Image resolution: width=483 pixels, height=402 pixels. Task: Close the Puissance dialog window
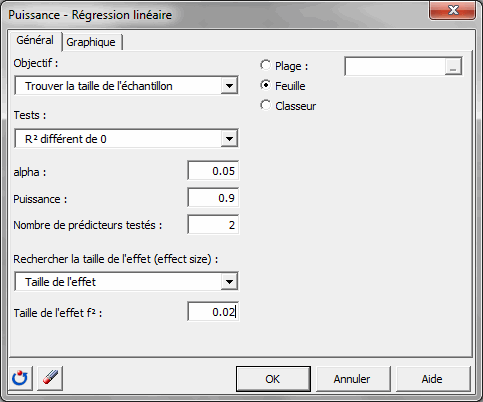click(x=453, y=10)
